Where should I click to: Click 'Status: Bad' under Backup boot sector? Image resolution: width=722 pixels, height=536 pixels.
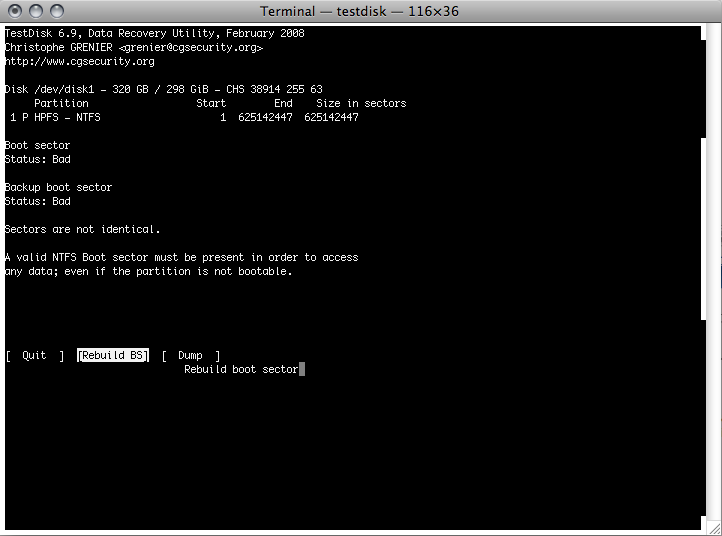(38, 201)
